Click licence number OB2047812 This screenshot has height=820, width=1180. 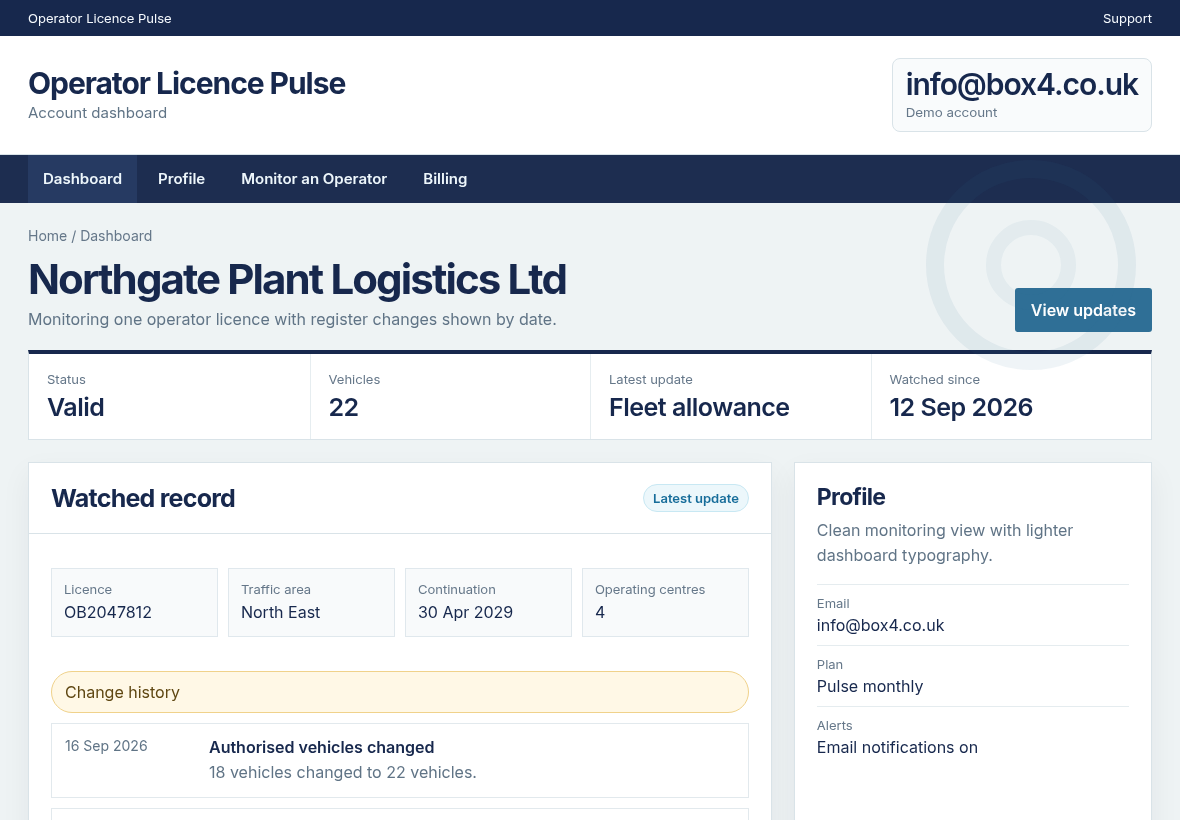(x=108, y=612)
